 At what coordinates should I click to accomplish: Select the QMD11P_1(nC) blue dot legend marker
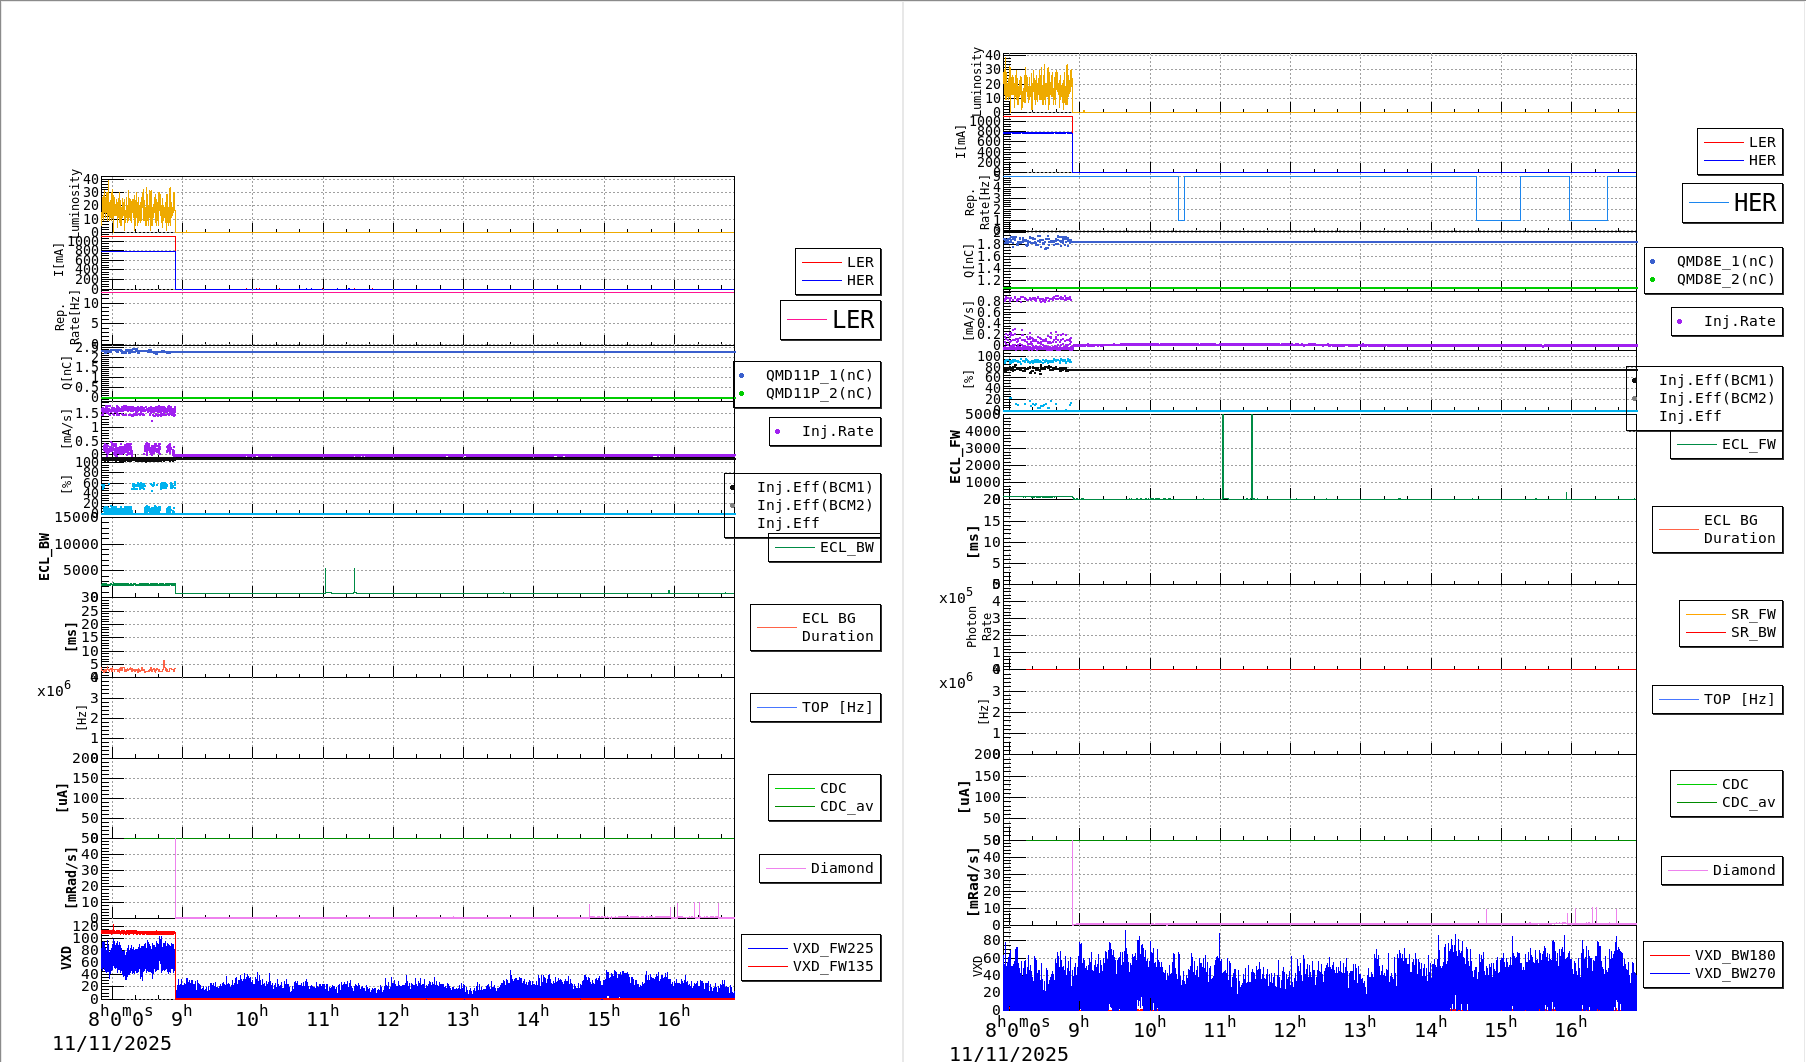pyautogui.click(x=741, y=376)
